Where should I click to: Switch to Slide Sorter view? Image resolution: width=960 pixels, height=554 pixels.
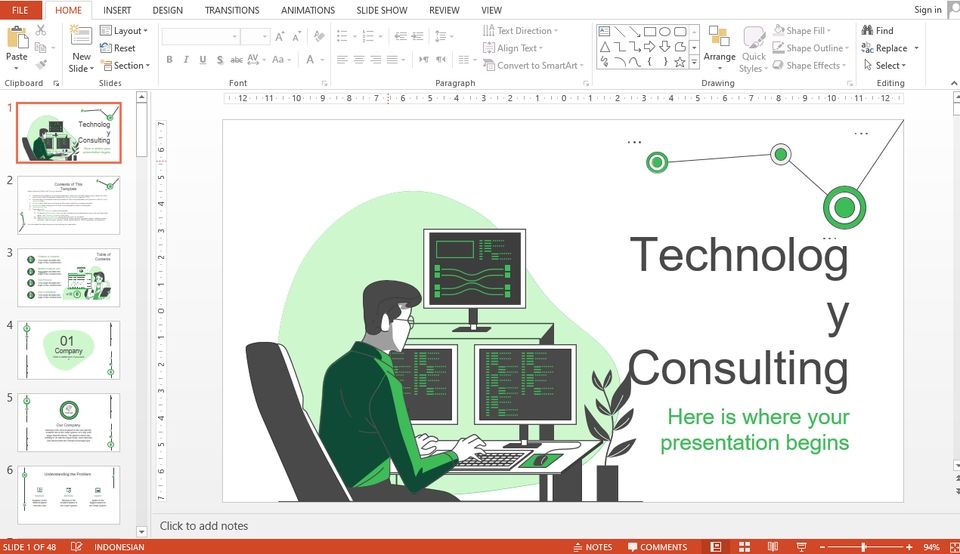pyautogui.click(x=744, y=547)
